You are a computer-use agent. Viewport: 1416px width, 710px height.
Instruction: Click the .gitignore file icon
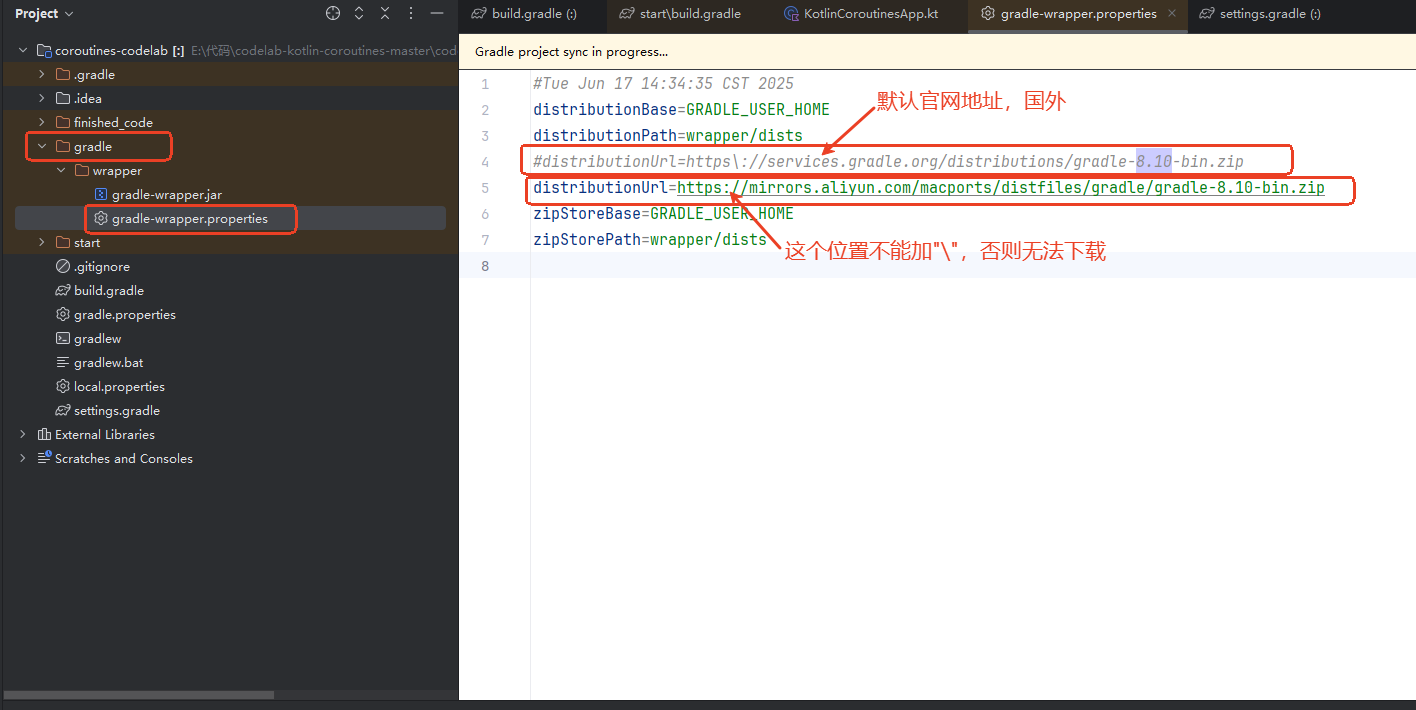[63, 266]
